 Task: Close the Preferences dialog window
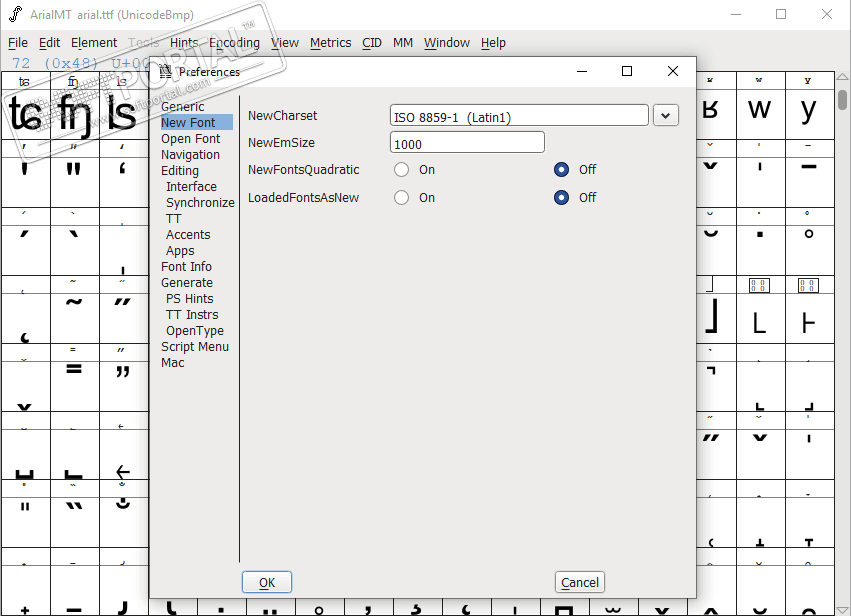point(672,71)
